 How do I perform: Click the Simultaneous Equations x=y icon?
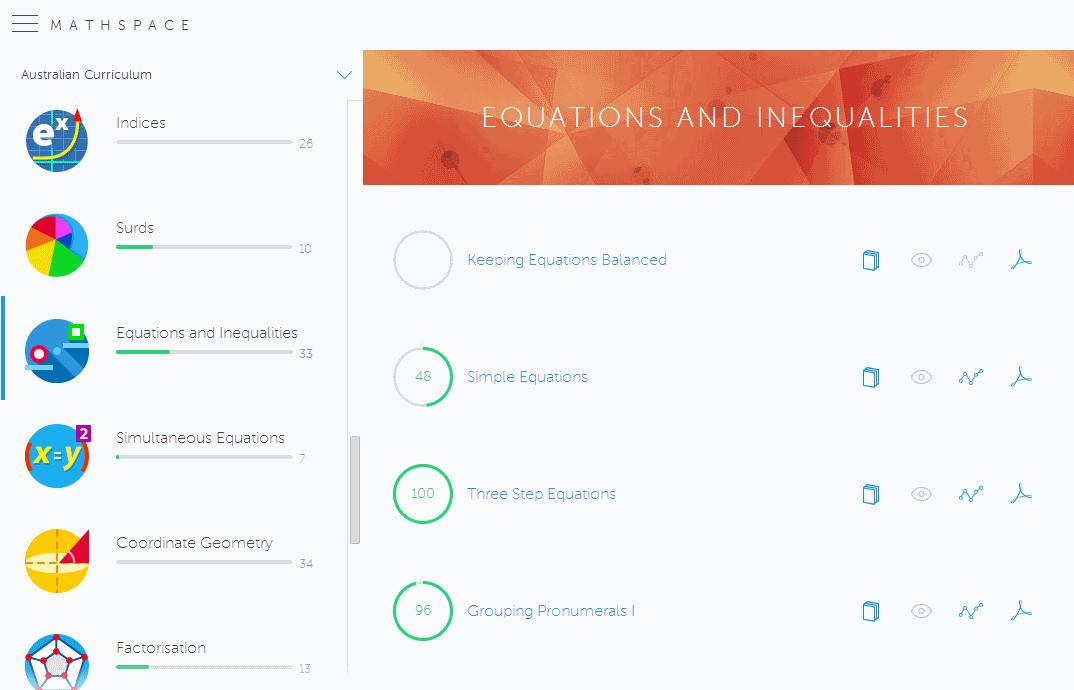pyautogui.click(x=57, y=456)
